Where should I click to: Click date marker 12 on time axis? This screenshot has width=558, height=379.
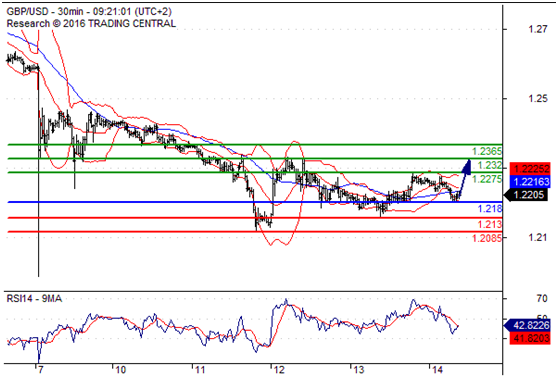pyautogui.click(x=279, y=370)
